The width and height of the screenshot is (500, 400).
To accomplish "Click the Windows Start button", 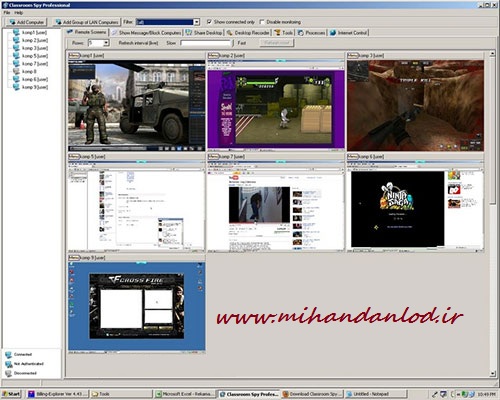I will [11, 394].
